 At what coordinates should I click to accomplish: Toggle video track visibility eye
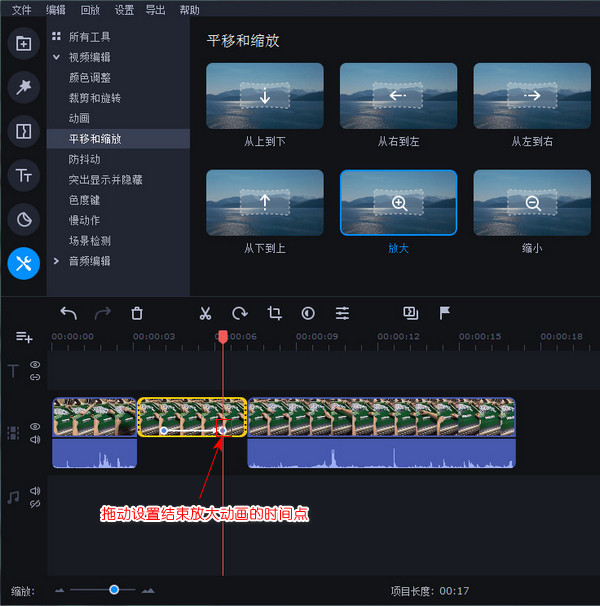(x=35, y=426)
